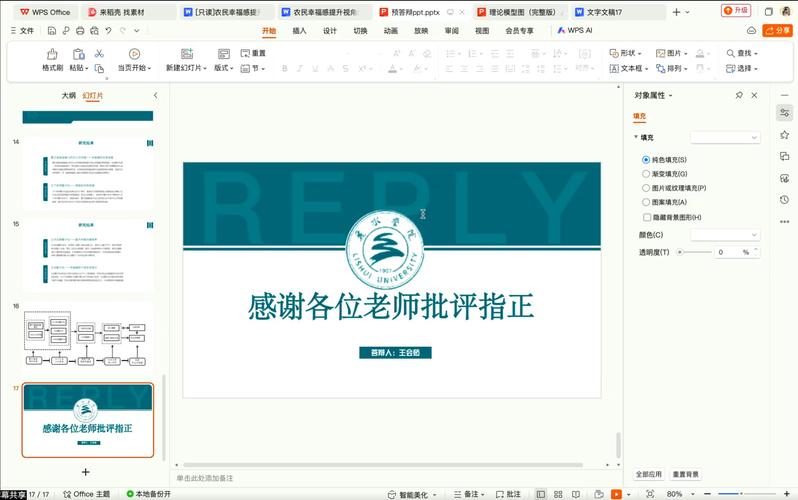Open the Color (颜色) dropdown

(725, 235)
